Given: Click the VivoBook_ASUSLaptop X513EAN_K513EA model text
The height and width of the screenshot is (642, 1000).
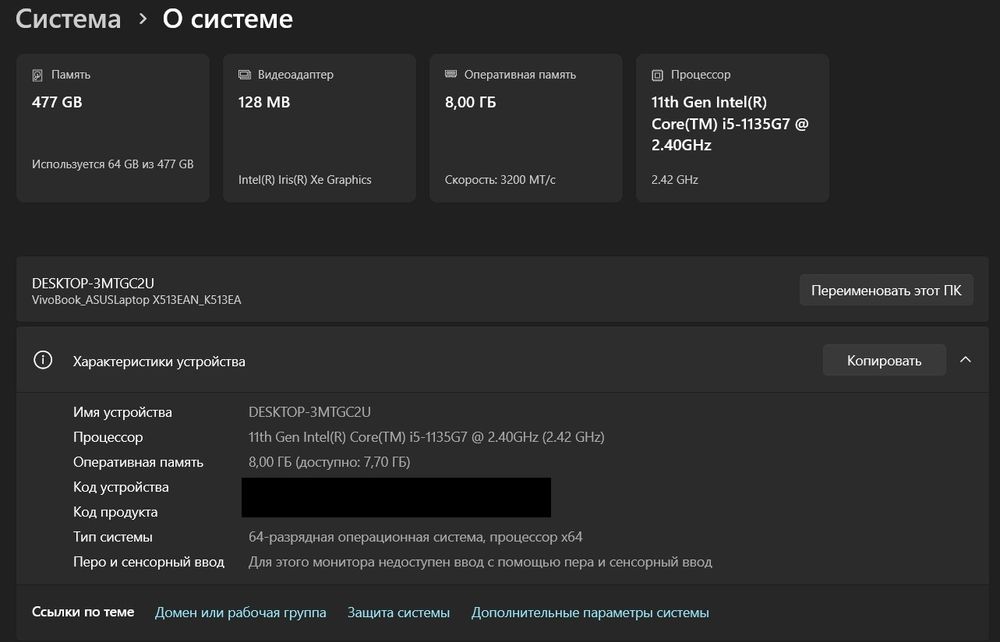Looking at the screenshot, I should coord(136,300).
